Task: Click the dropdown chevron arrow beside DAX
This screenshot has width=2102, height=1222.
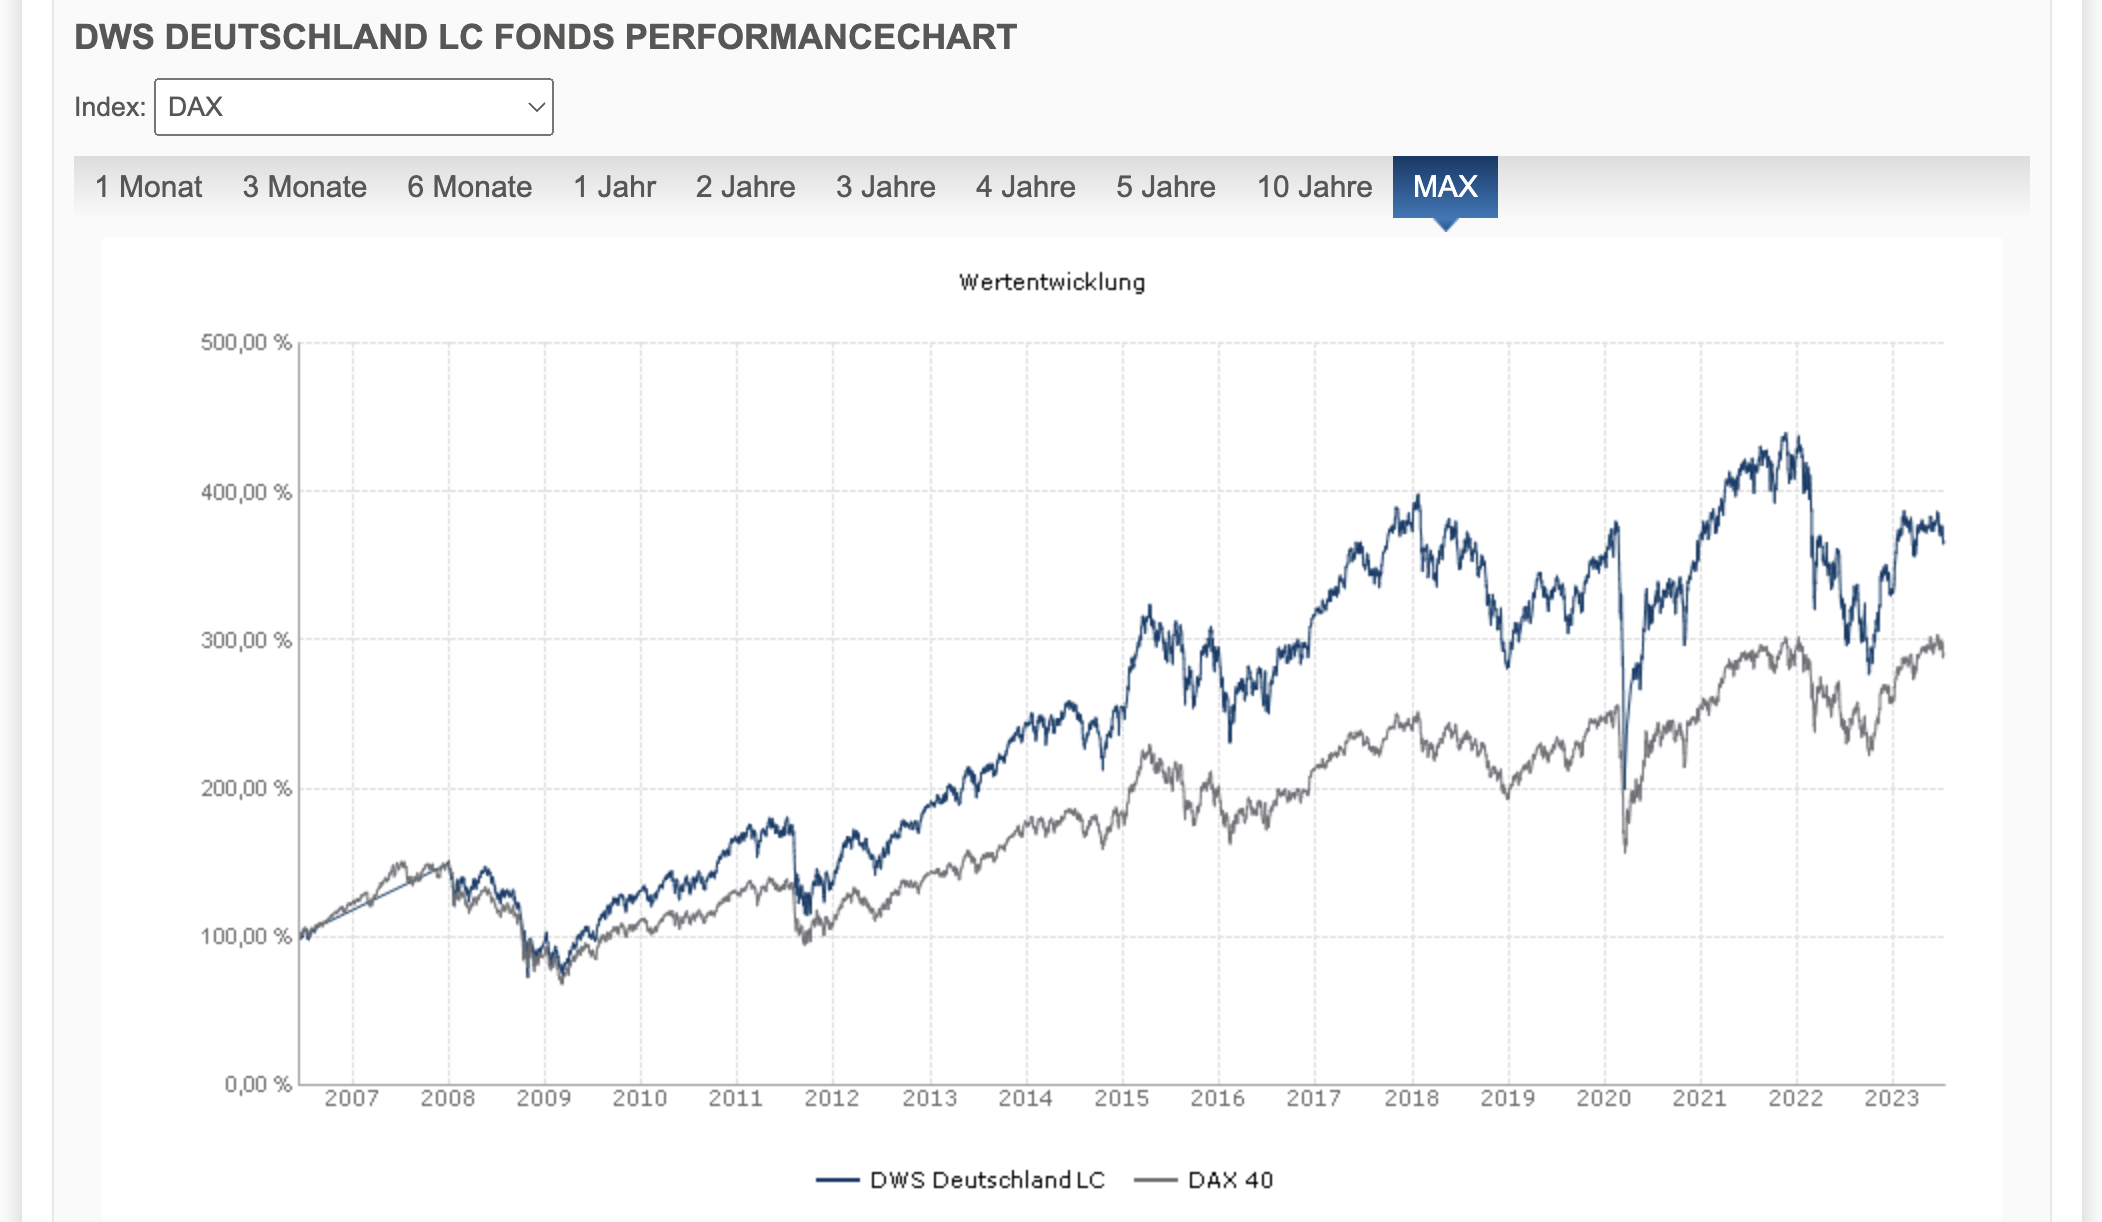Action: pyautogui.click(x=536, y=107)
